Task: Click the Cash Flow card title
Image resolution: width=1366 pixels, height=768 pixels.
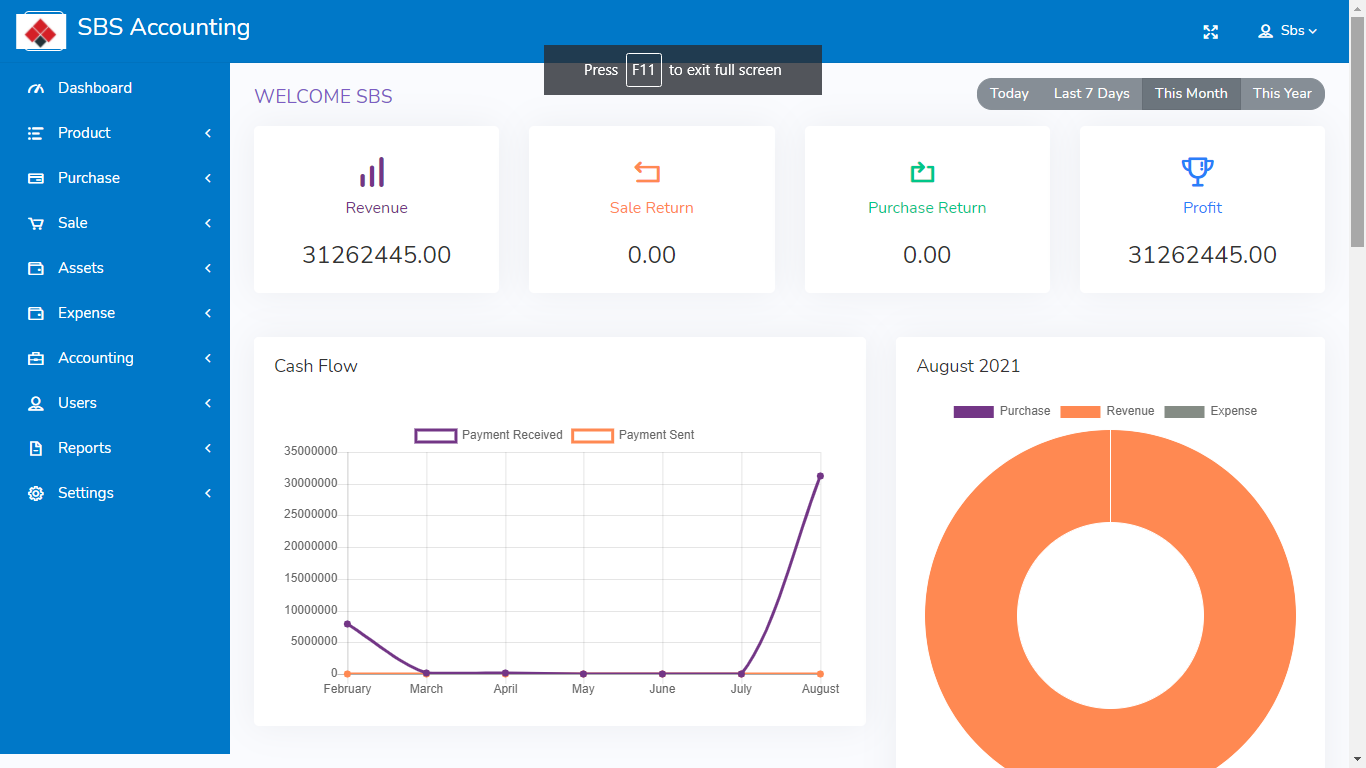Action: [316, 366]
